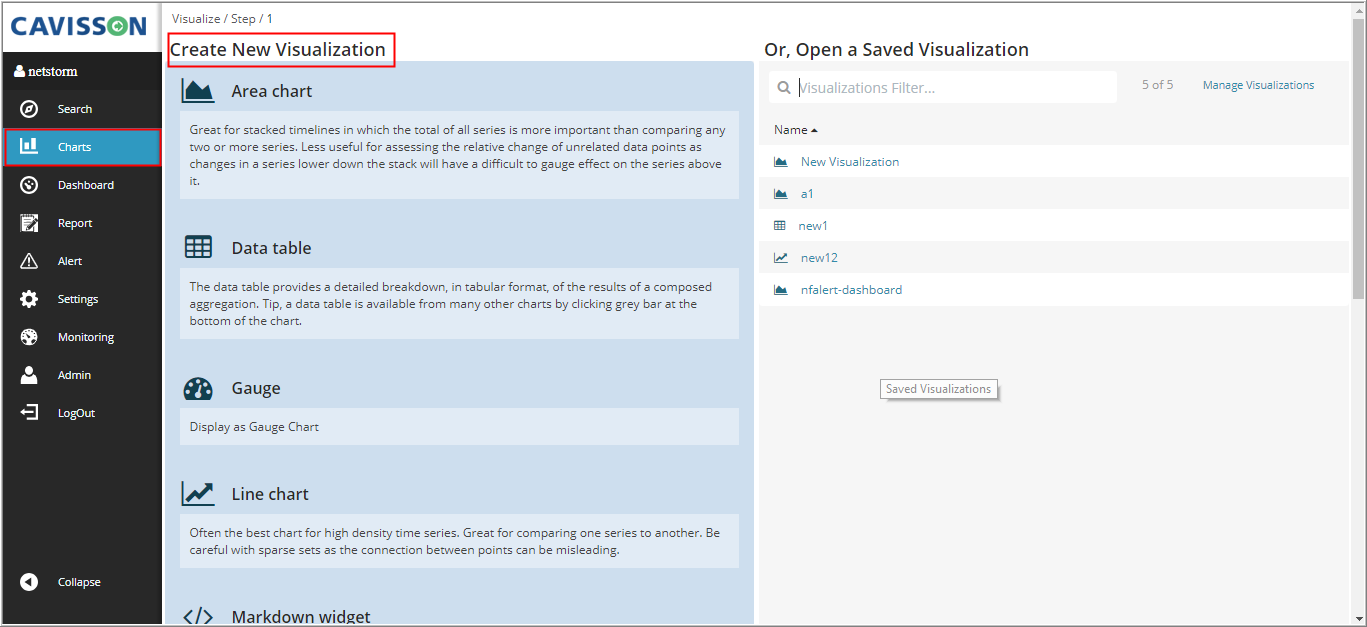Click the Markdown widget code icon
The height and width of the screenshot is (627, 1367).
[198, 617]
